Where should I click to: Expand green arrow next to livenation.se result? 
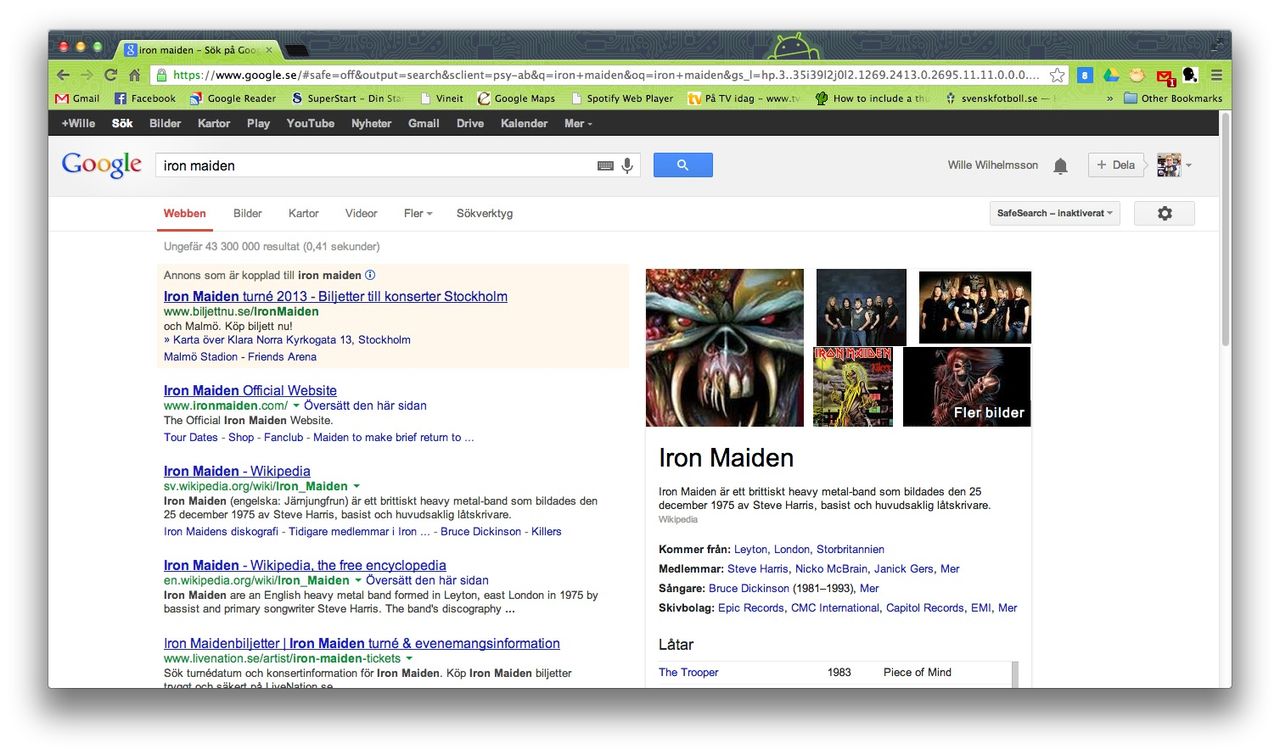point(410,659)
